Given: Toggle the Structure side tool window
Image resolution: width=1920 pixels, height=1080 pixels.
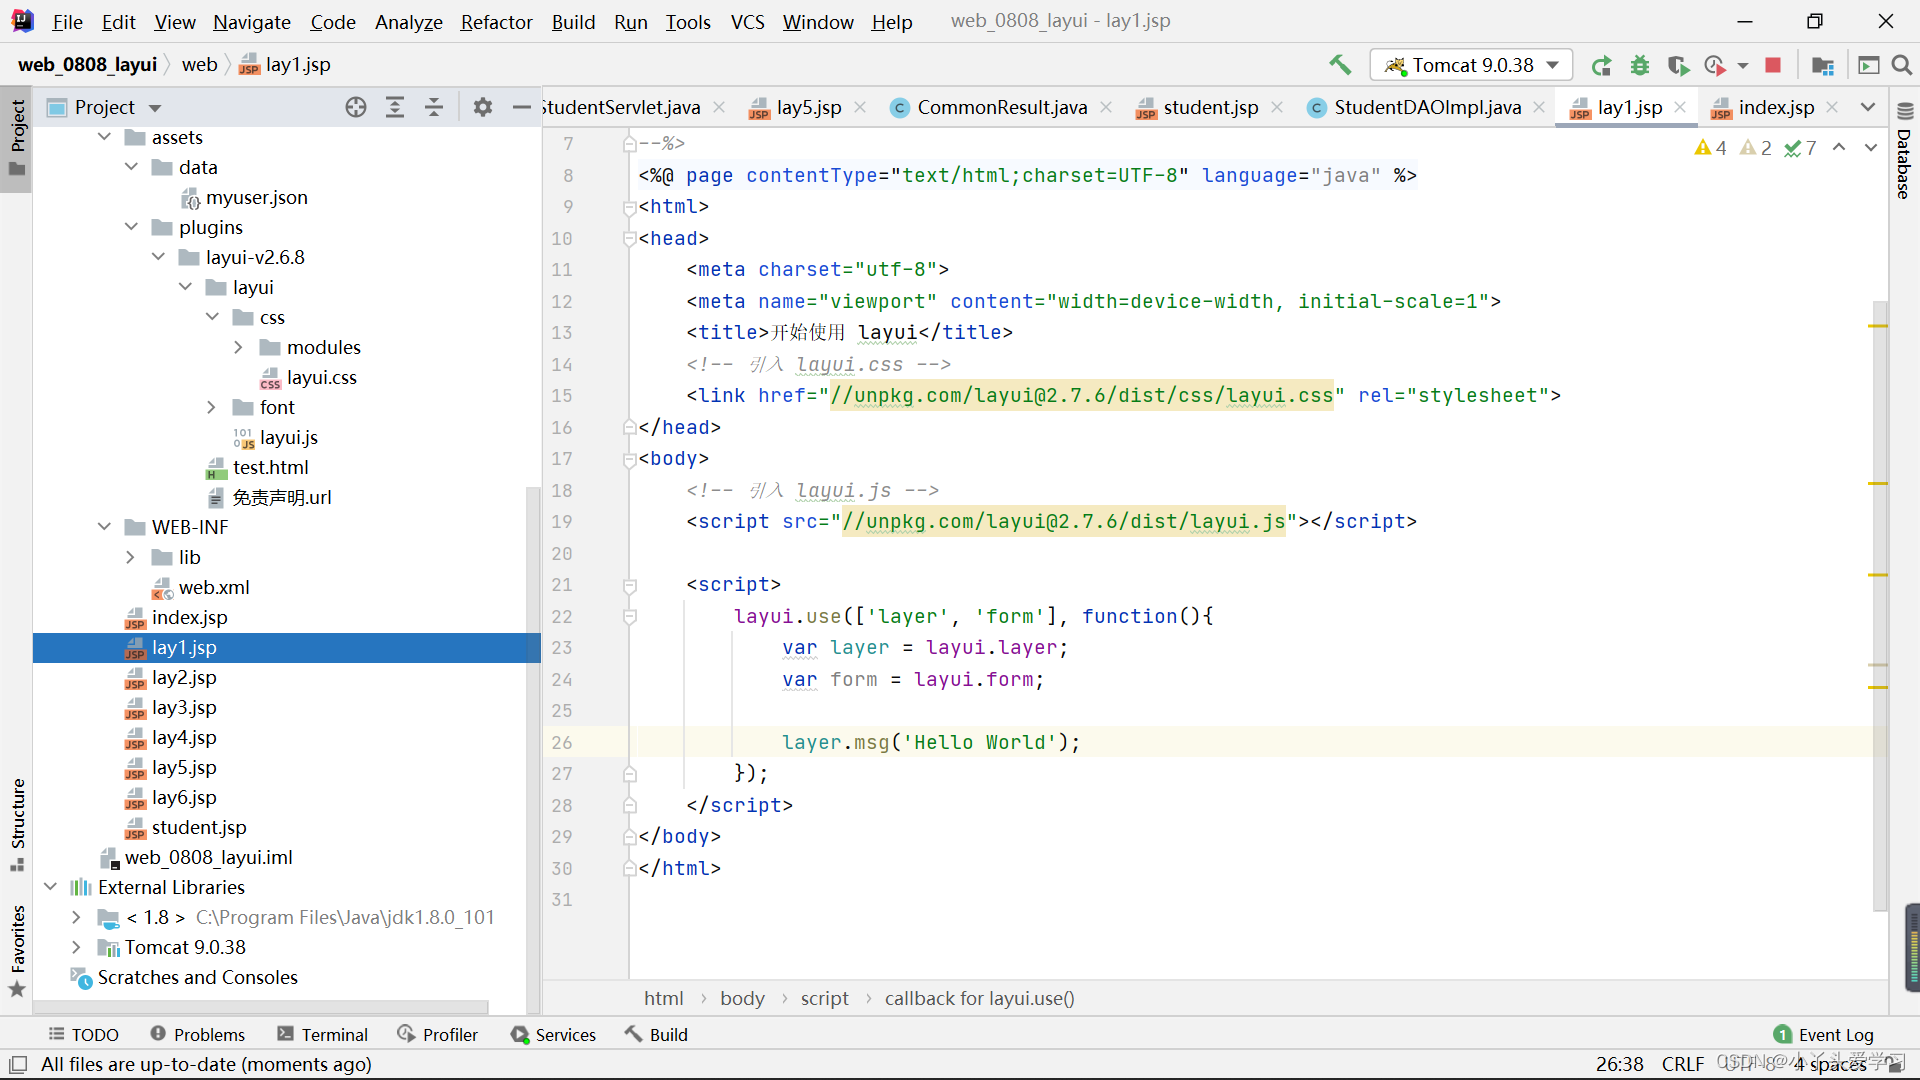Looking at the screenshot, I should pyautogui.click(x=17, y=825).
